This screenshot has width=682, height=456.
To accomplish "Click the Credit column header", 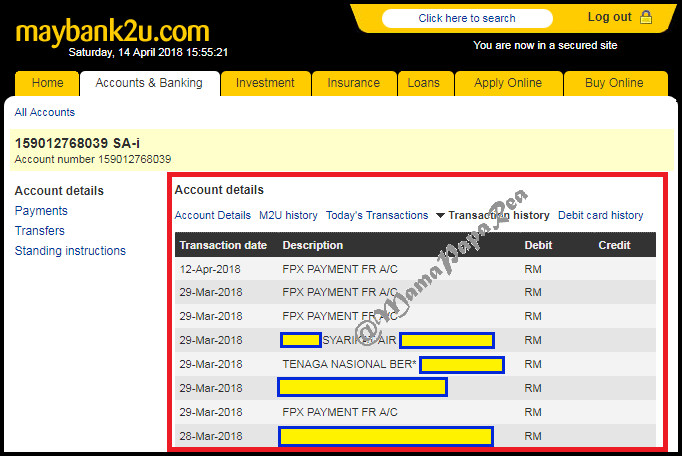I will (615, 245).
